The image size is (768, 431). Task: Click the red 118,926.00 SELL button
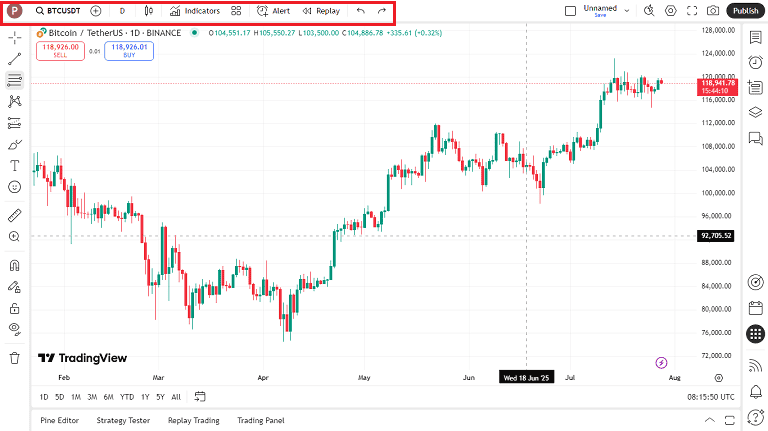point(60,51)
